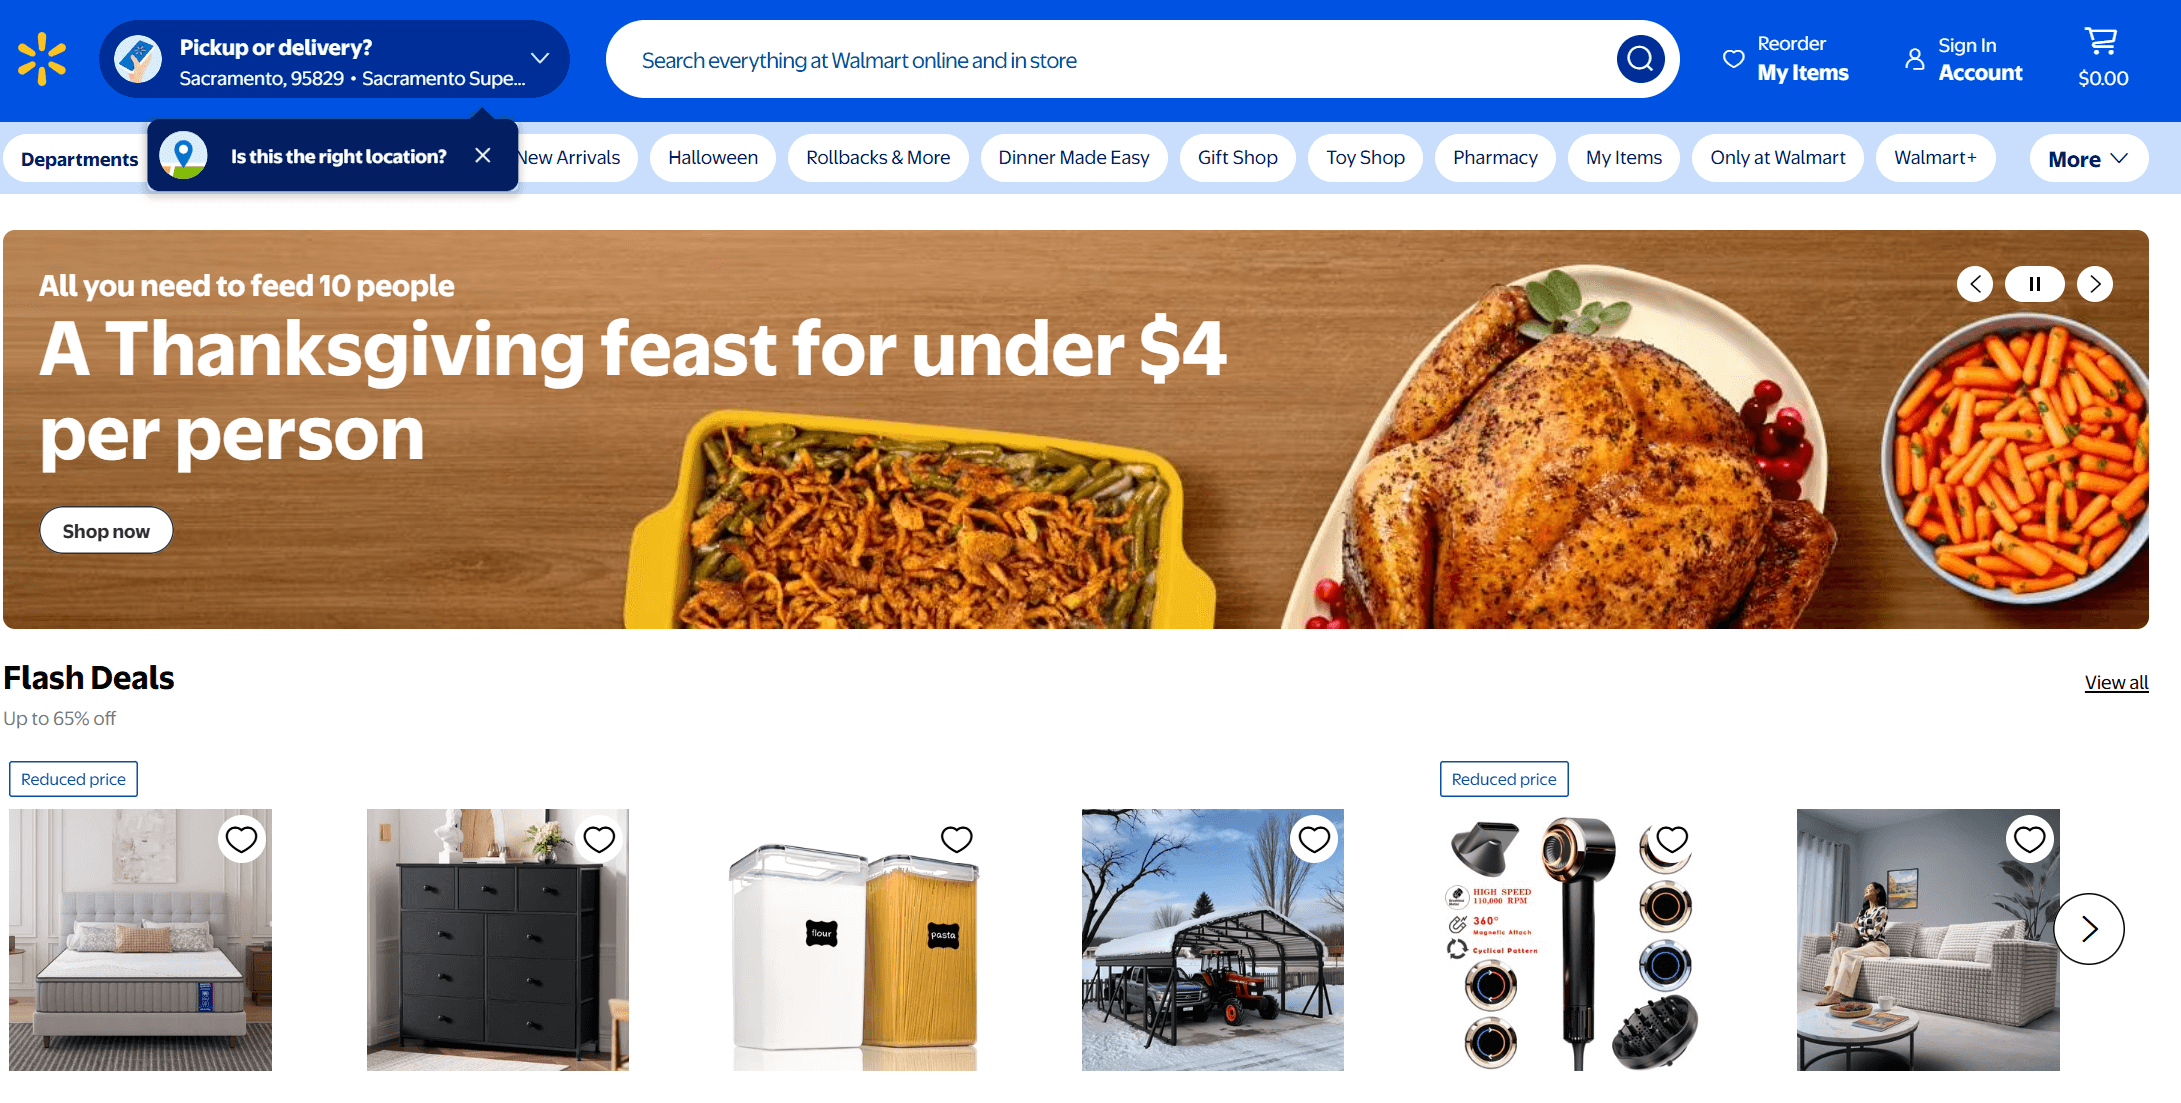Open the Halloween category tab

point(713,158)
